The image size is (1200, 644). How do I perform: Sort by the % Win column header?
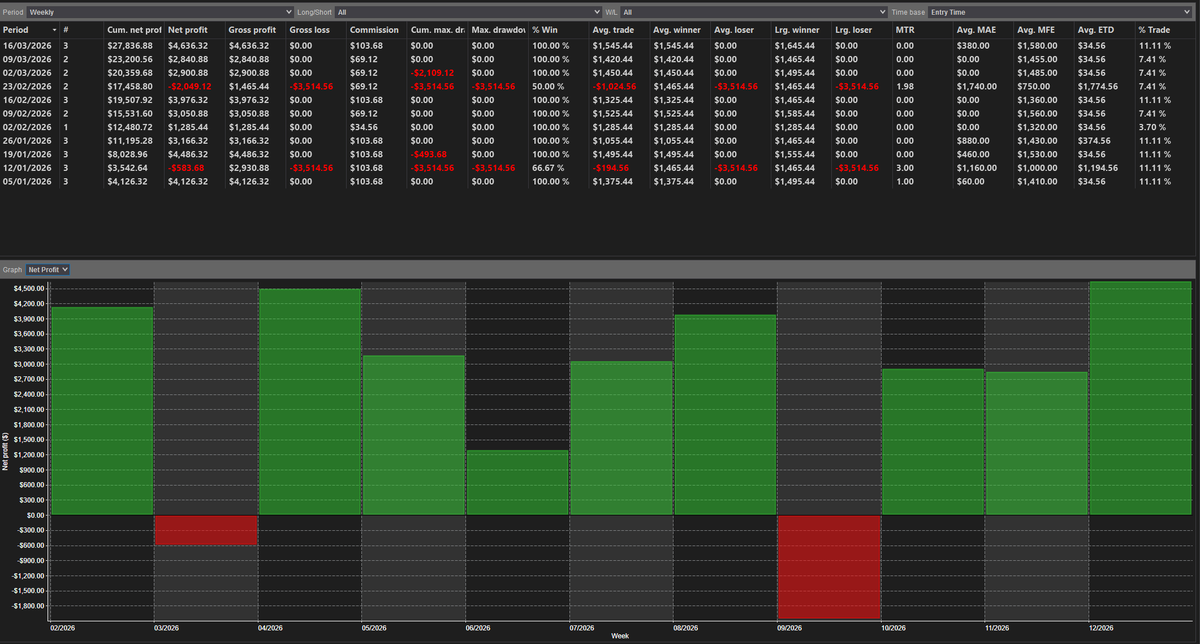545,30
